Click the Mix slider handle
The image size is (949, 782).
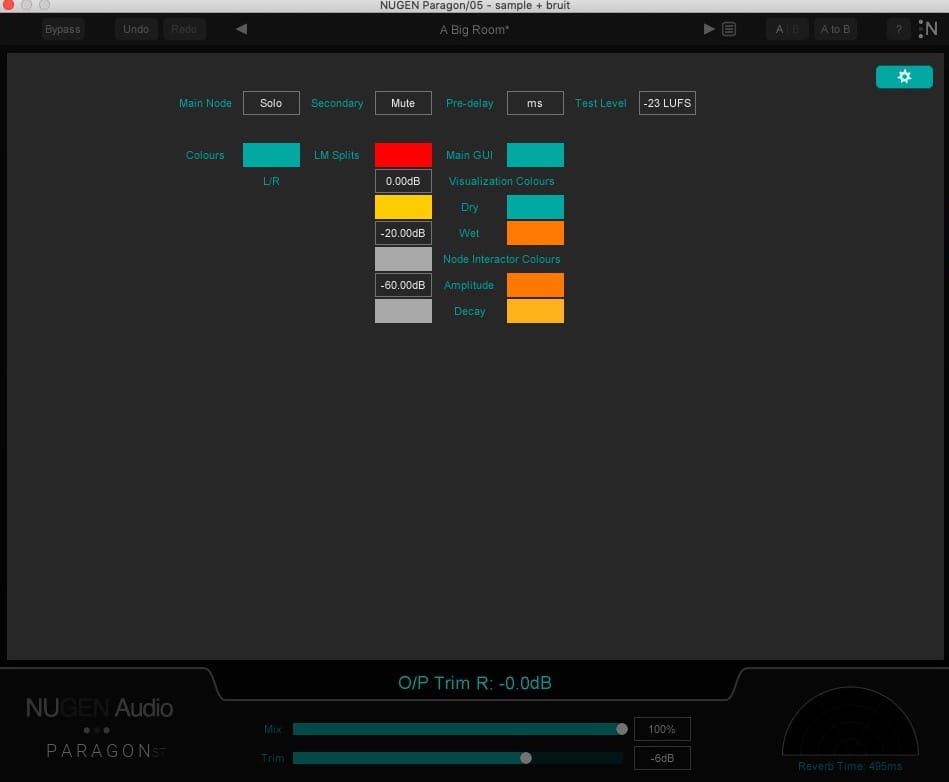622,729
